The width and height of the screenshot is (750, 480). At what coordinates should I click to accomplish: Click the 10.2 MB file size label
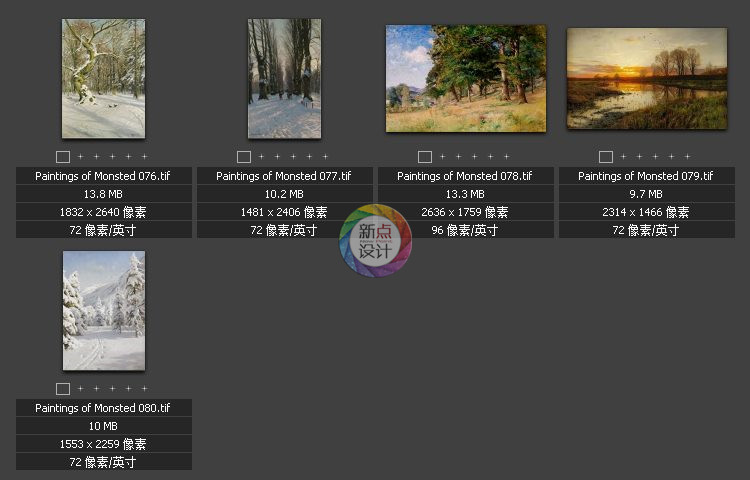284,194
